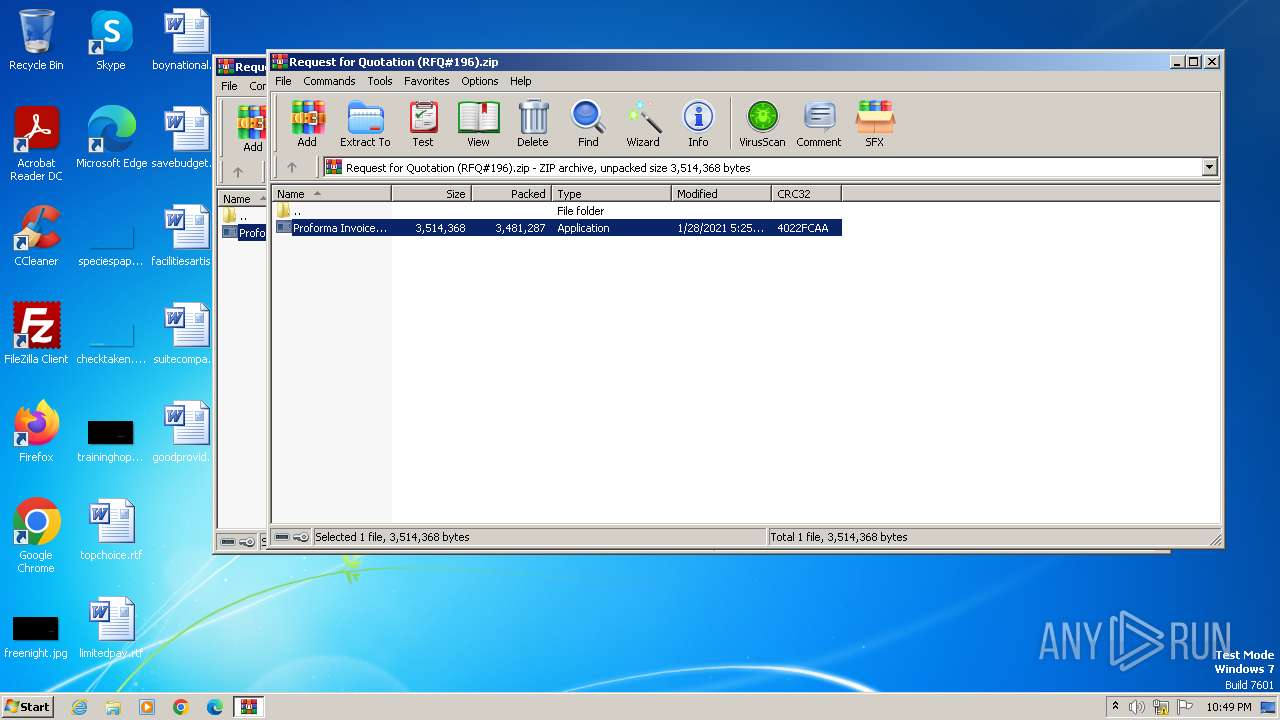Image resolution: width=1280 pixels, height=720 pixels.
Task: Run the Test archive tool
Action: pos(423,124)
